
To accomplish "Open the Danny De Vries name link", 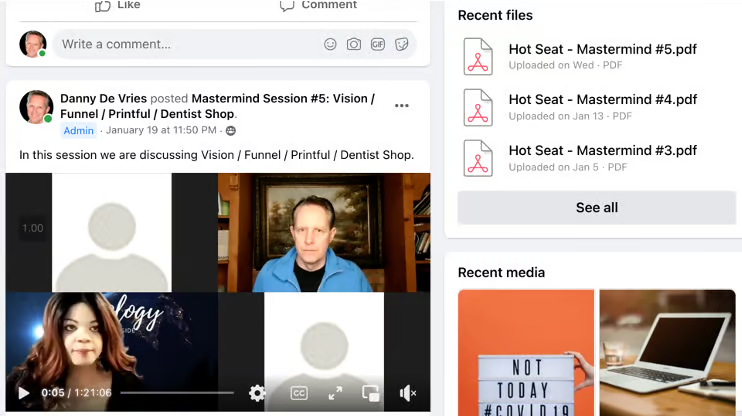I will (103, 98).
